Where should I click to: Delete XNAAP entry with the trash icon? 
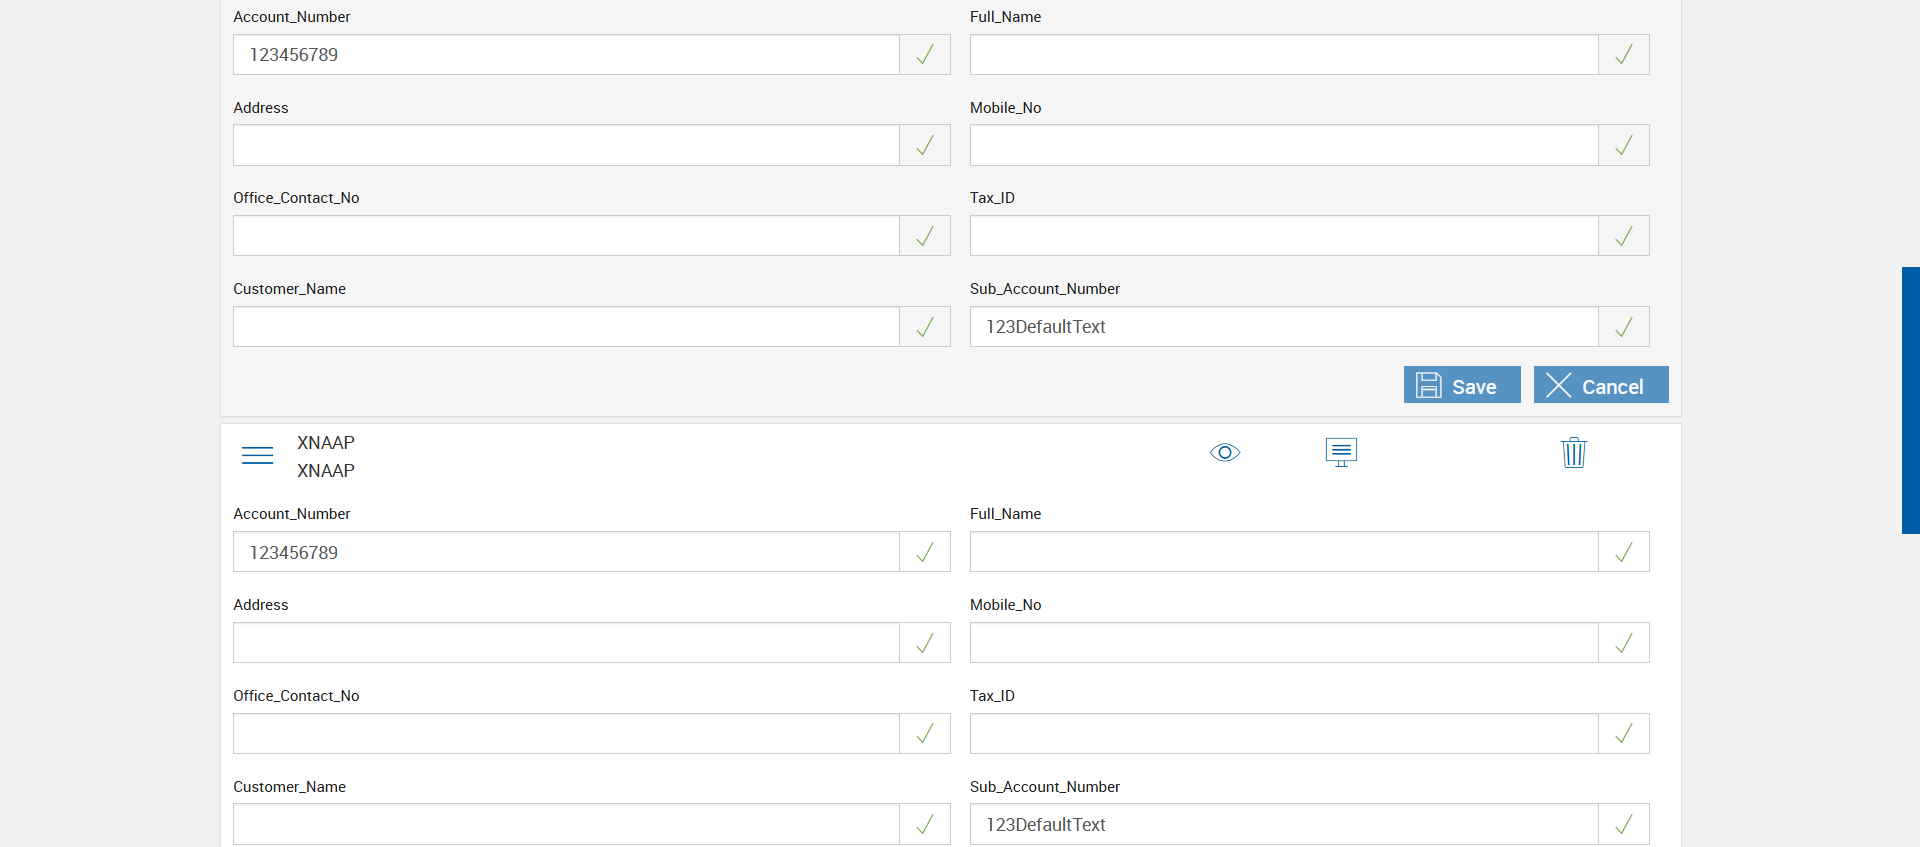pyautogui.click(x=1573, y=453)
